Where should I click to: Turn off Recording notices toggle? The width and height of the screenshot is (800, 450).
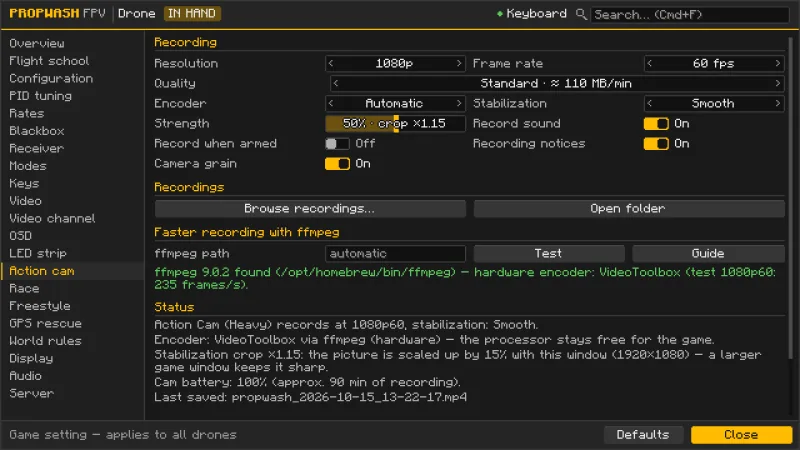[x=656, y=144]
